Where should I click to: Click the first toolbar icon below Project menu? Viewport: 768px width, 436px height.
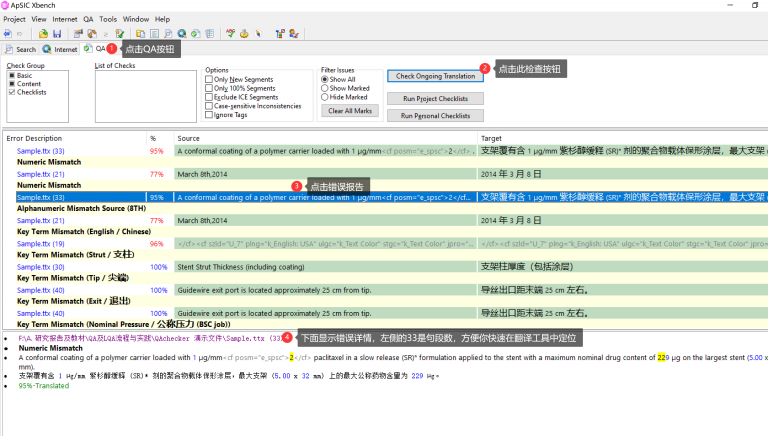coord(8,33)
